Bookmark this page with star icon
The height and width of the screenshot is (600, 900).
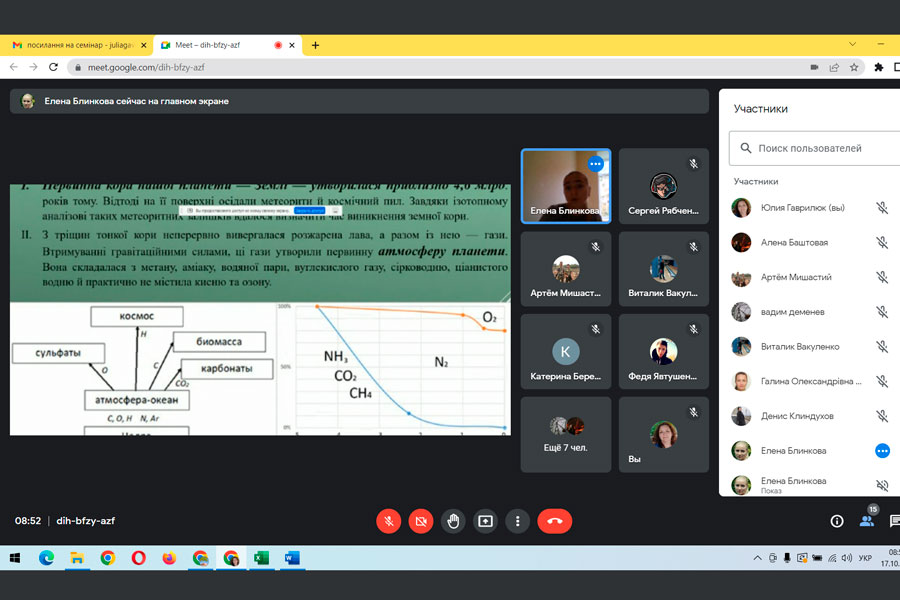[854, 67]
